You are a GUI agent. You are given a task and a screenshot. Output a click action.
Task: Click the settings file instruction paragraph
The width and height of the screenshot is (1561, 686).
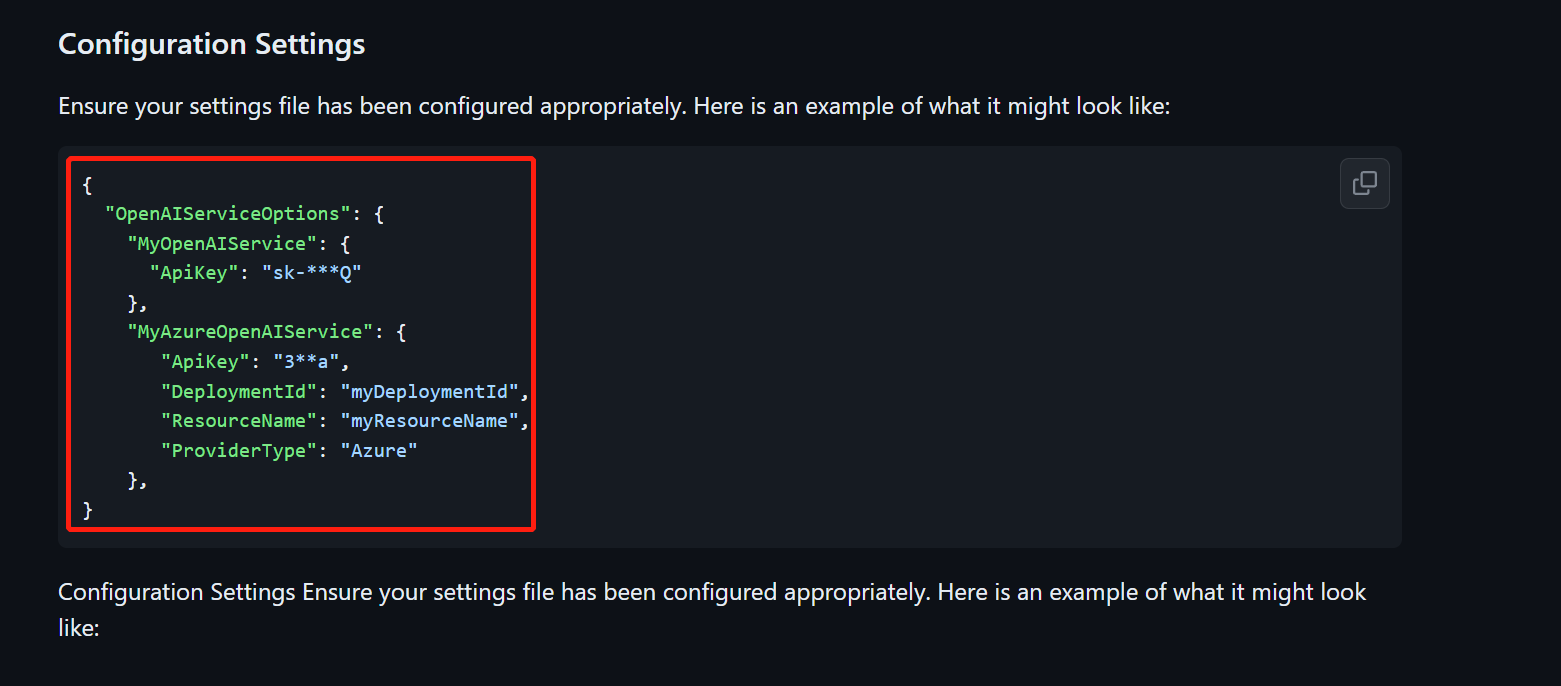[x=614, y=105]
